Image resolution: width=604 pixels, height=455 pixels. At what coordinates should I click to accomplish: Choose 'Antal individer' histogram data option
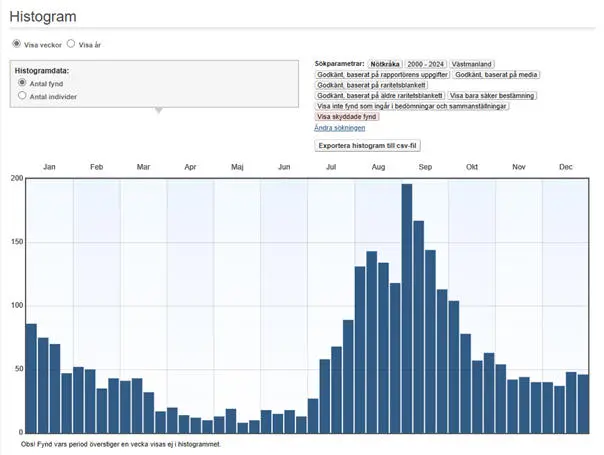[x=23, y=96]
